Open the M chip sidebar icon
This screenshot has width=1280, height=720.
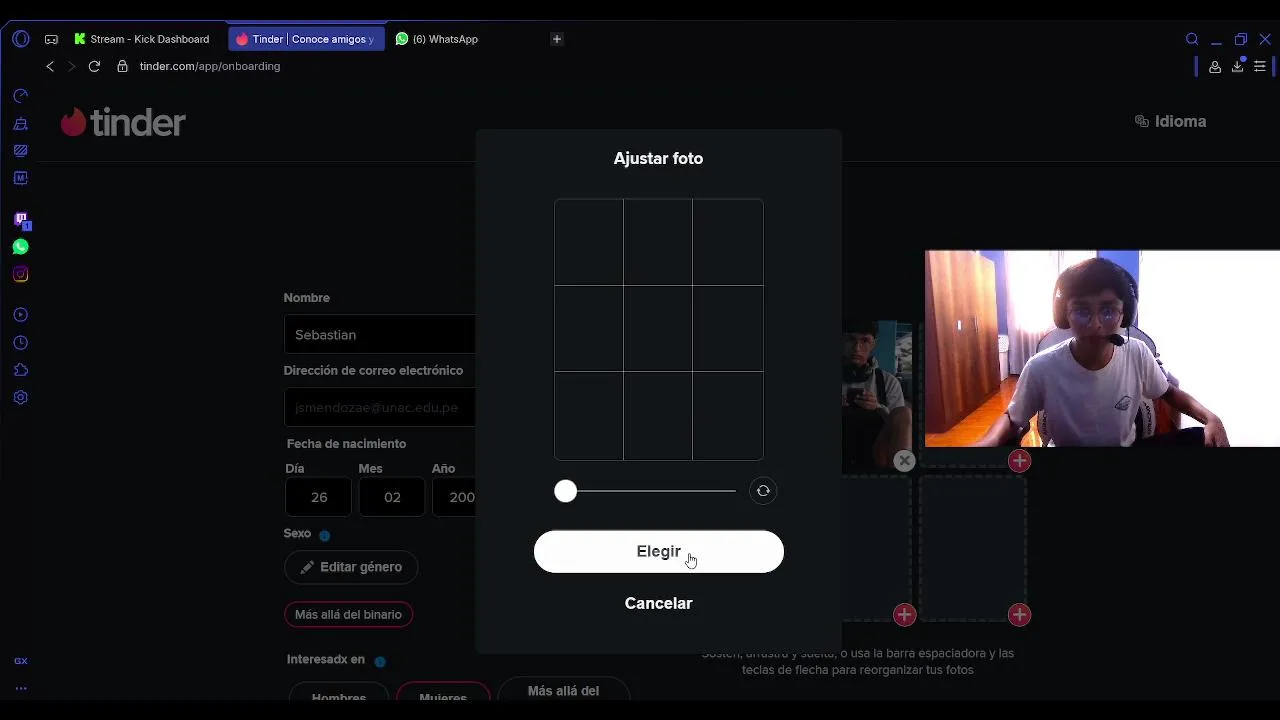tap(21, 178)
